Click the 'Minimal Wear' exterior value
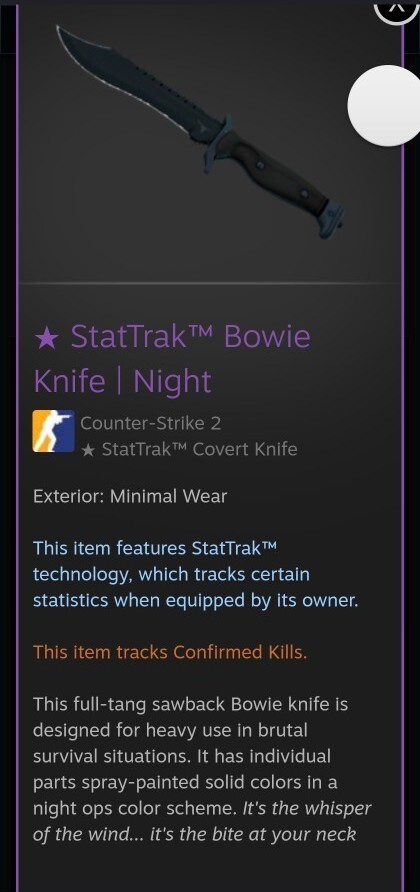 tap(168, 496)
